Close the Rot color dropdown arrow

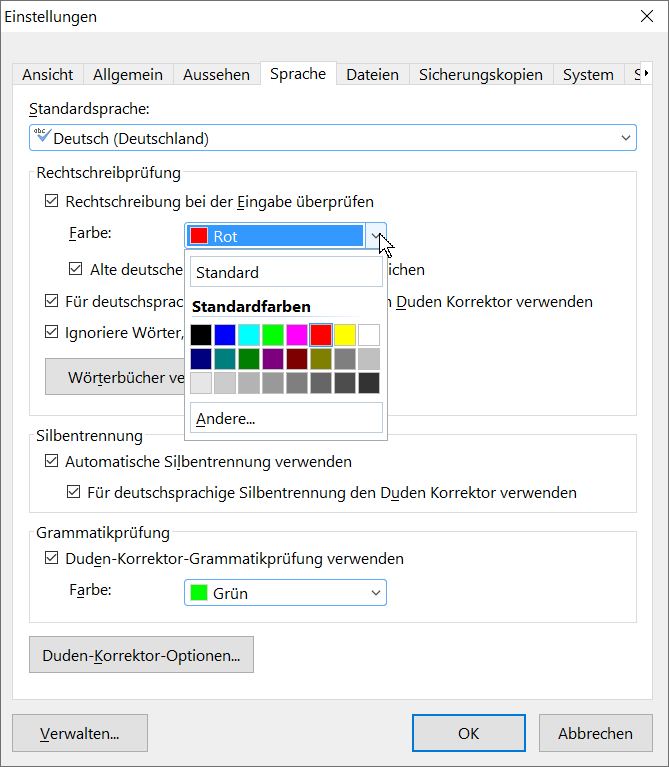pyautogui.click(x=375, y=236)
